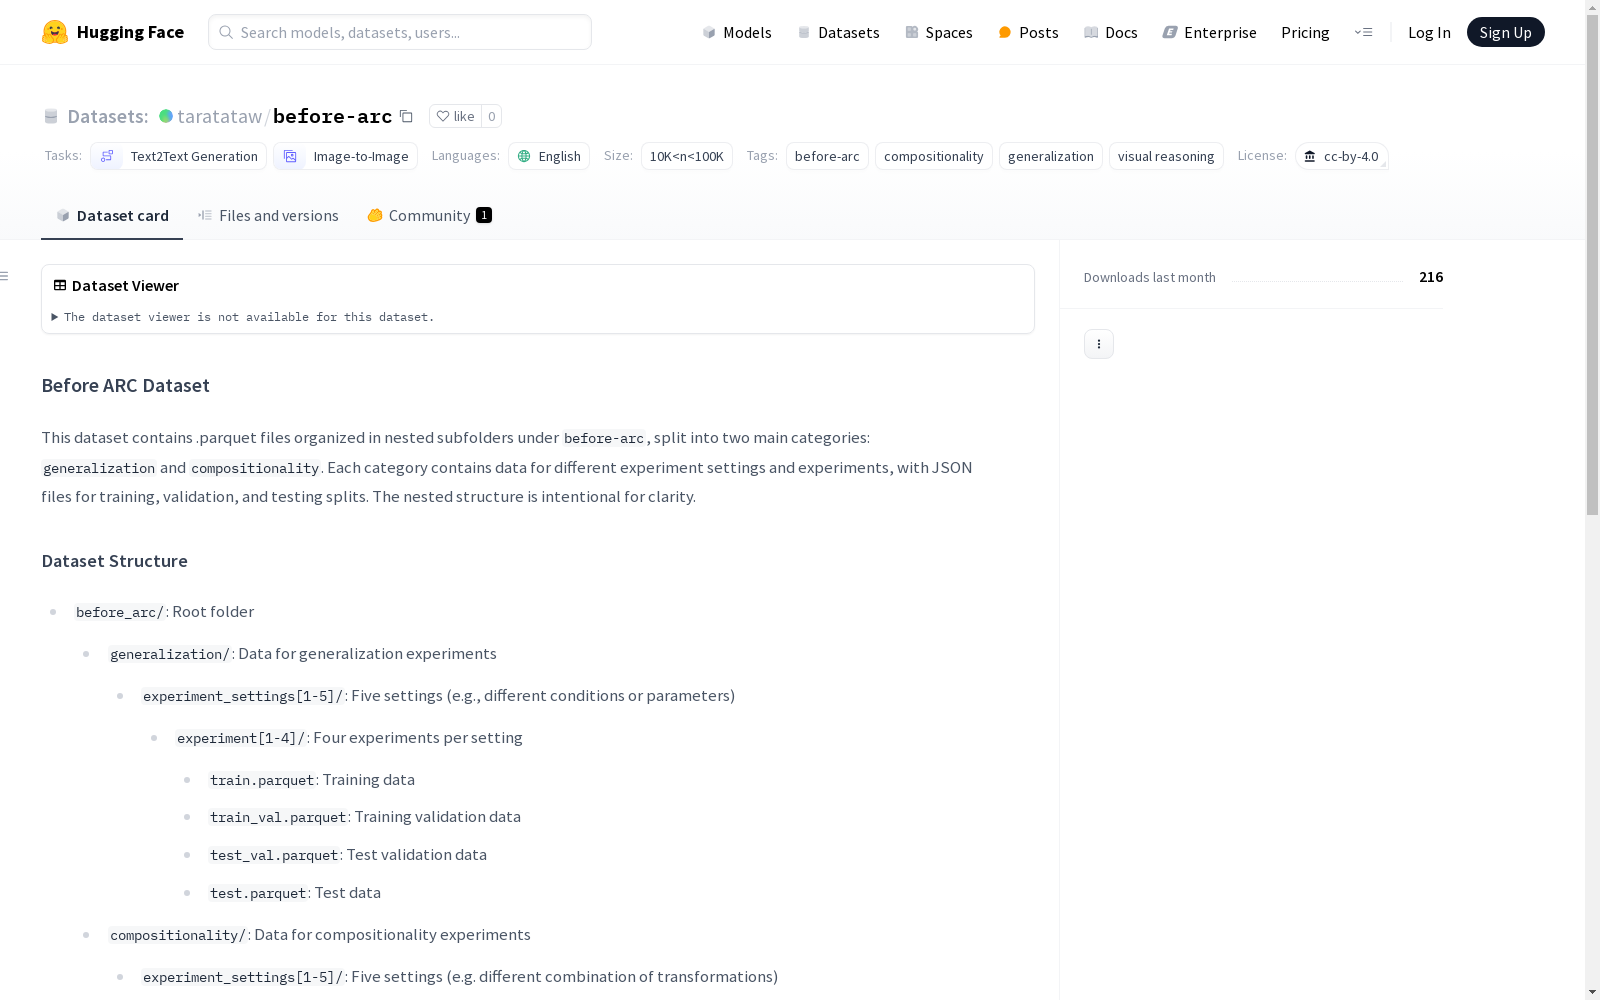Click the before-arc dataset title link
The image size is (1600, 1000).
[x=332, y=116]
